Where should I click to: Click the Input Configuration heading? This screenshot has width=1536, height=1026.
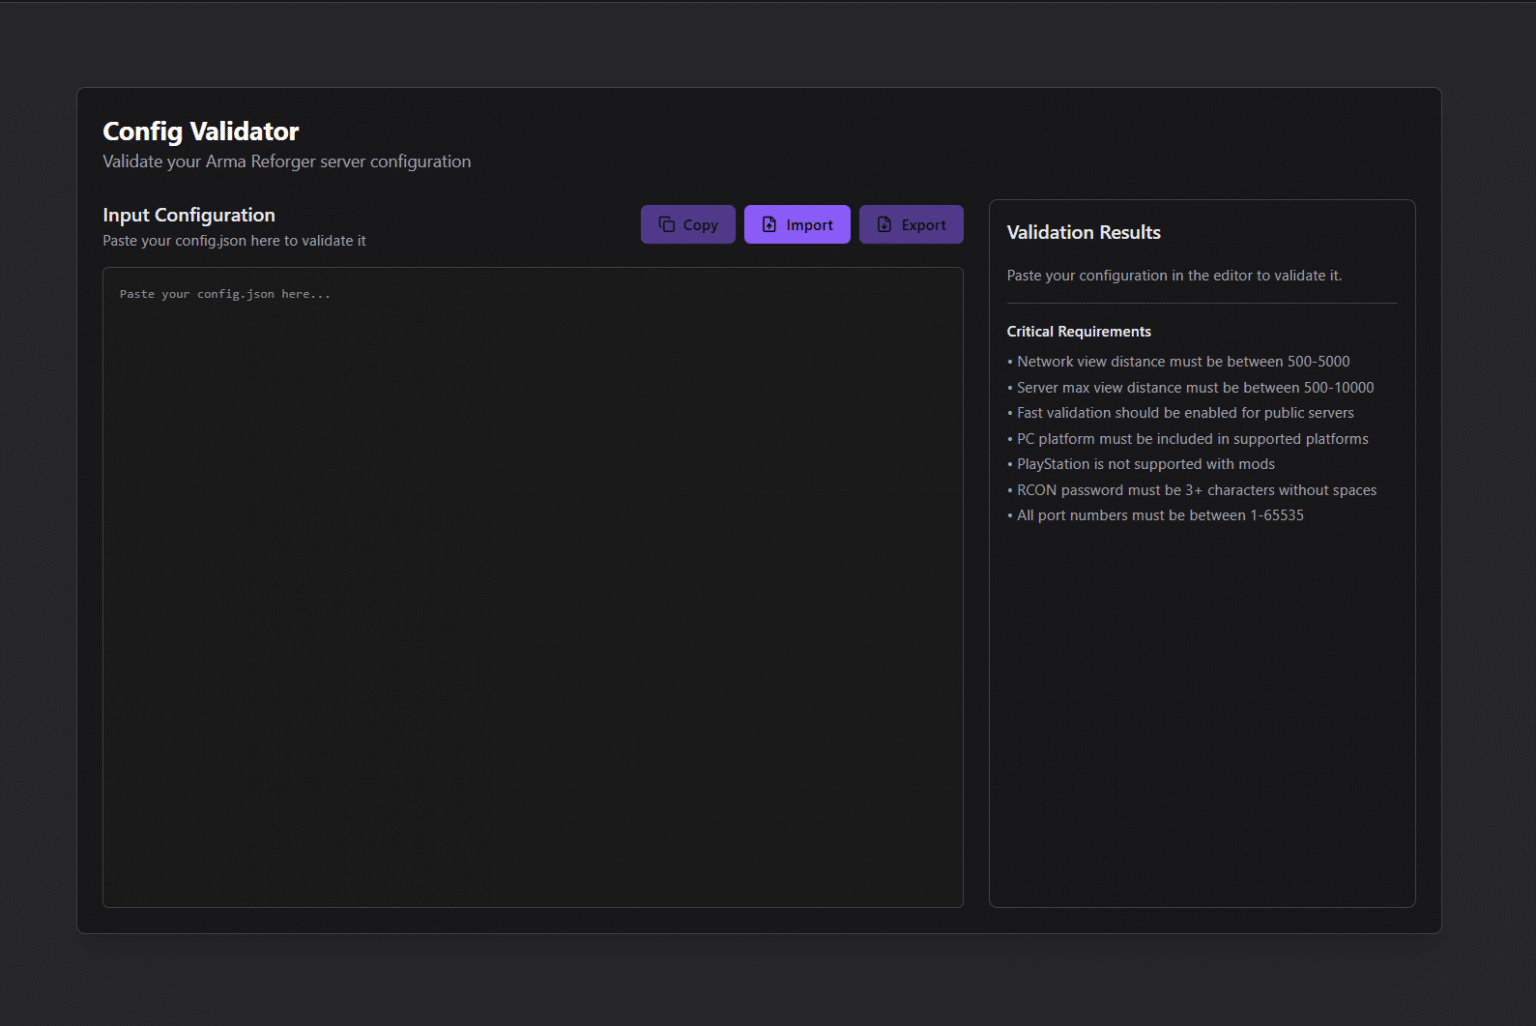coord(188,215)
